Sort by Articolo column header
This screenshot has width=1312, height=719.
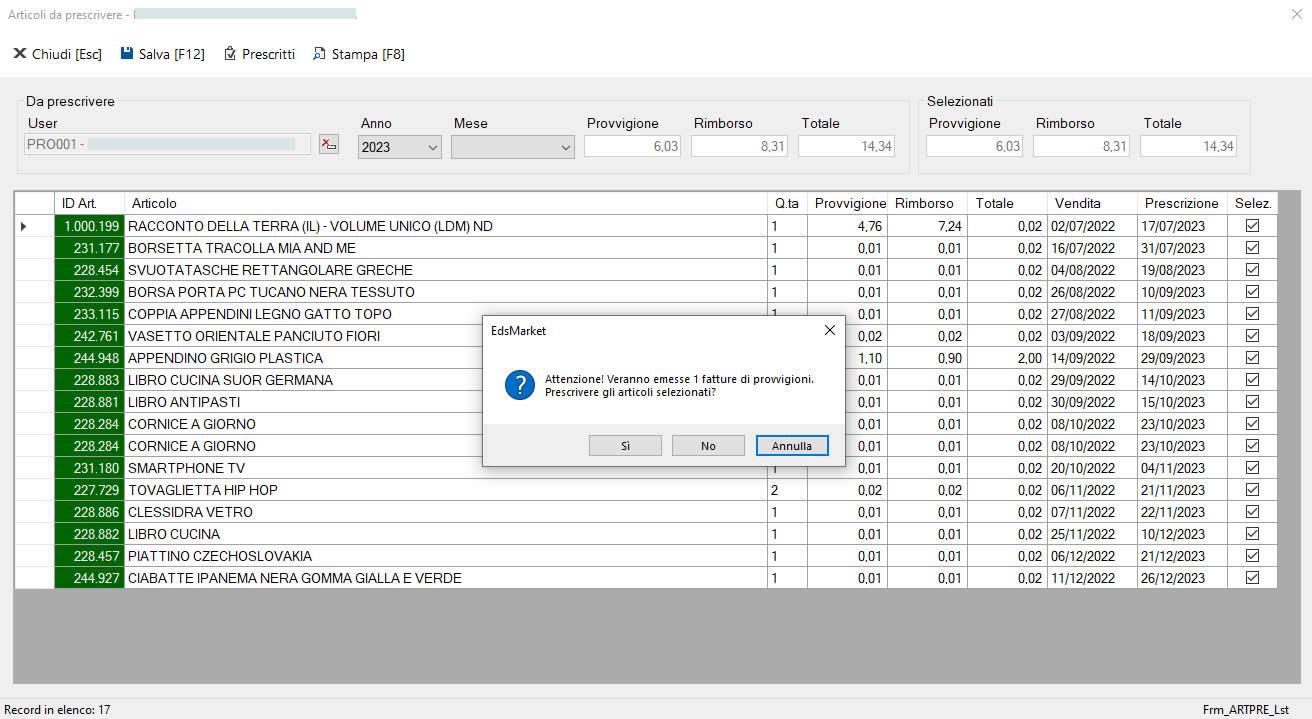pos(445,203)
